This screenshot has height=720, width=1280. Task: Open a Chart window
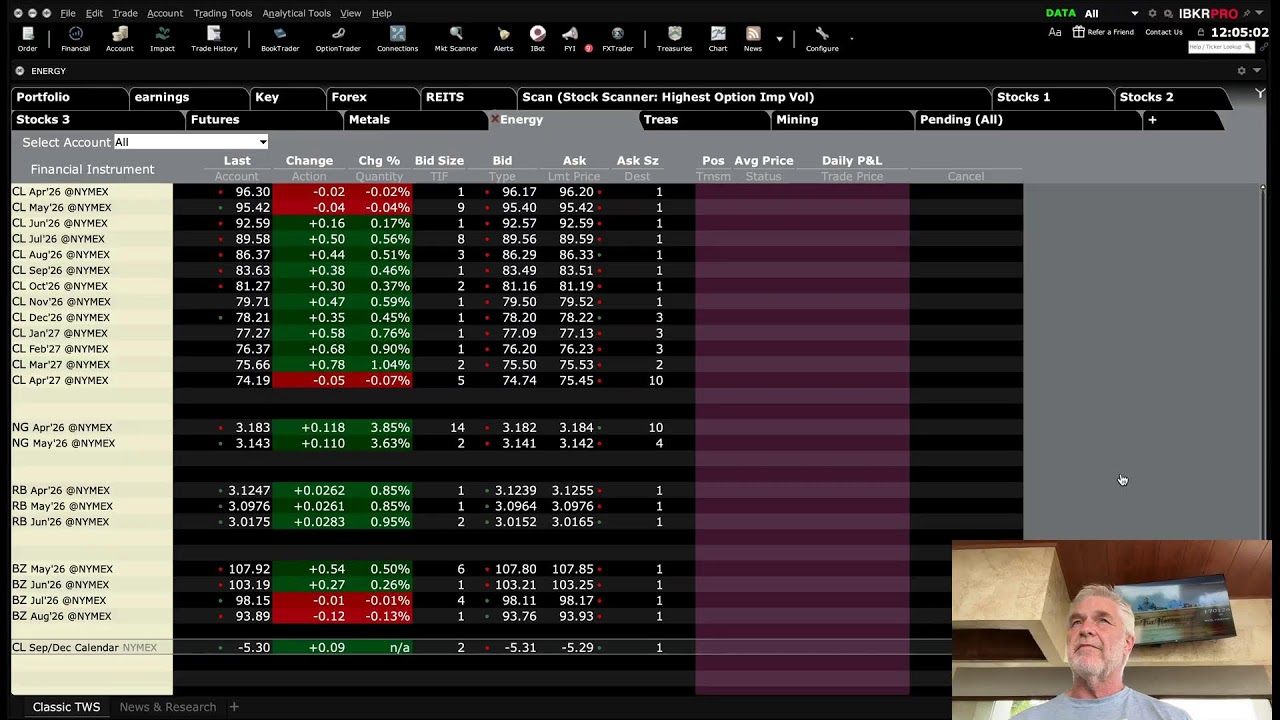[x=718, y=39]
